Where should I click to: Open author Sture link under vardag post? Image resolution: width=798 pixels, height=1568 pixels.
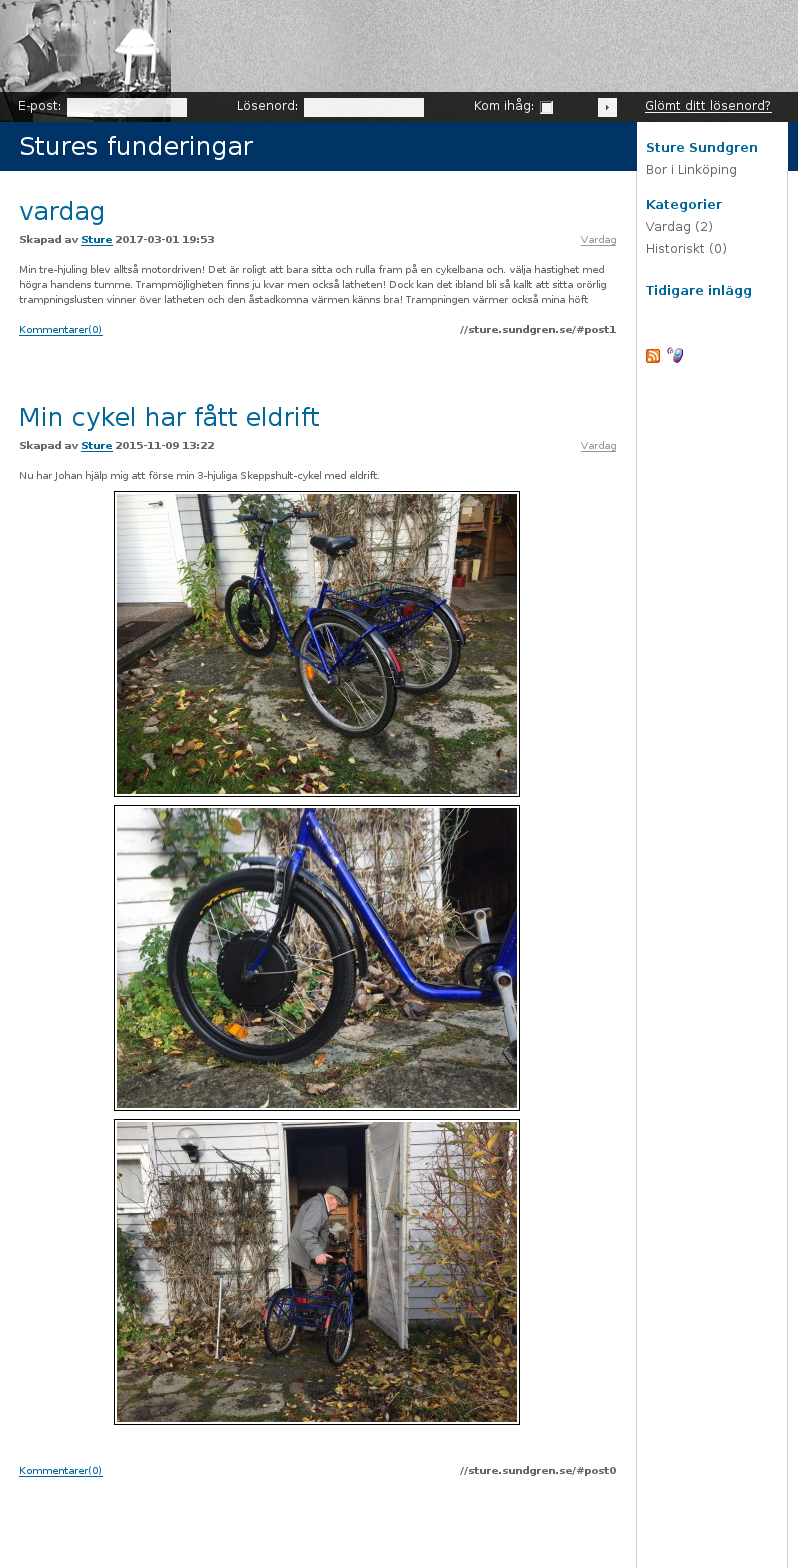[x=96, y=240]
